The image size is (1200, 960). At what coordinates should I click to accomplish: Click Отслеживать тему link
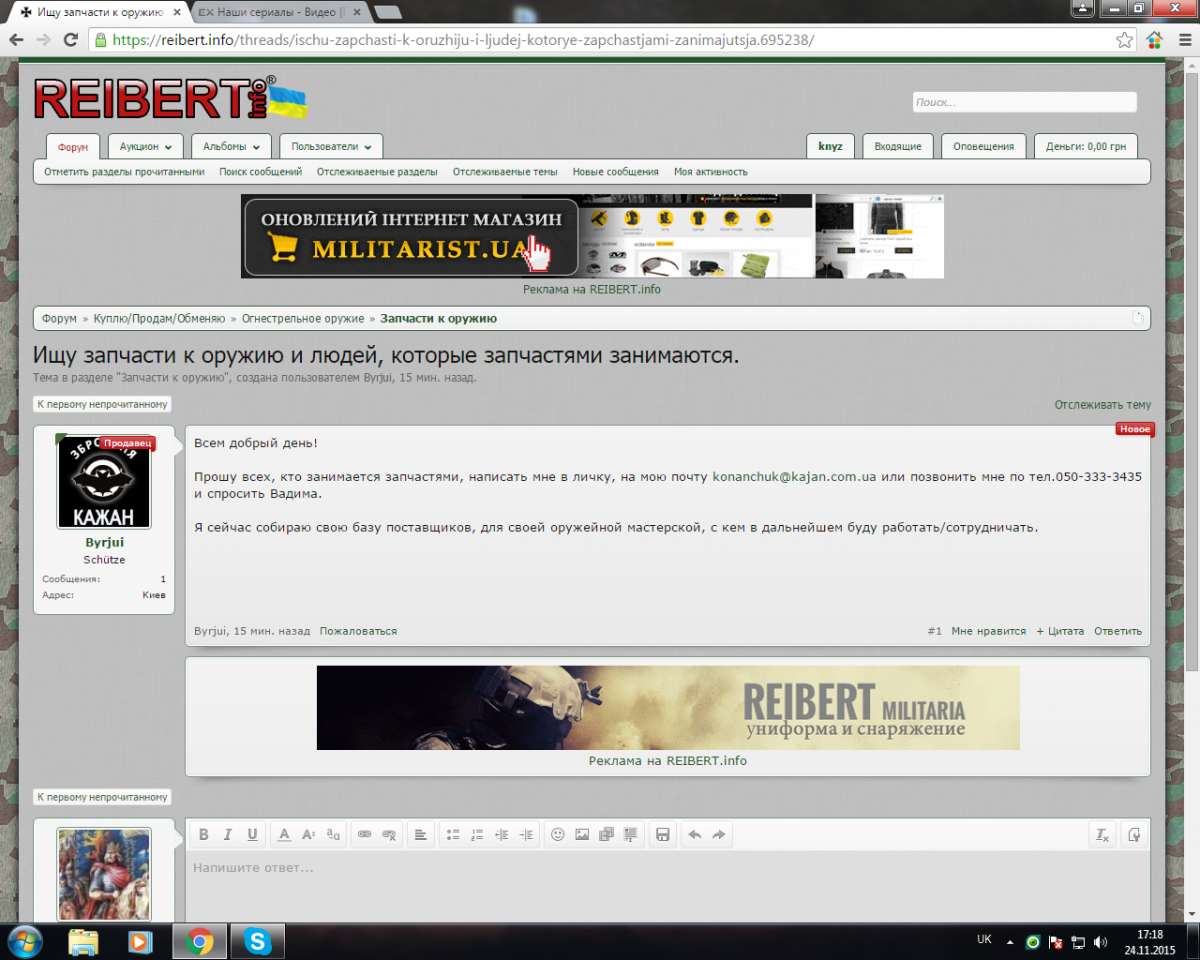pyautogui.click(x=1103, y=404)
